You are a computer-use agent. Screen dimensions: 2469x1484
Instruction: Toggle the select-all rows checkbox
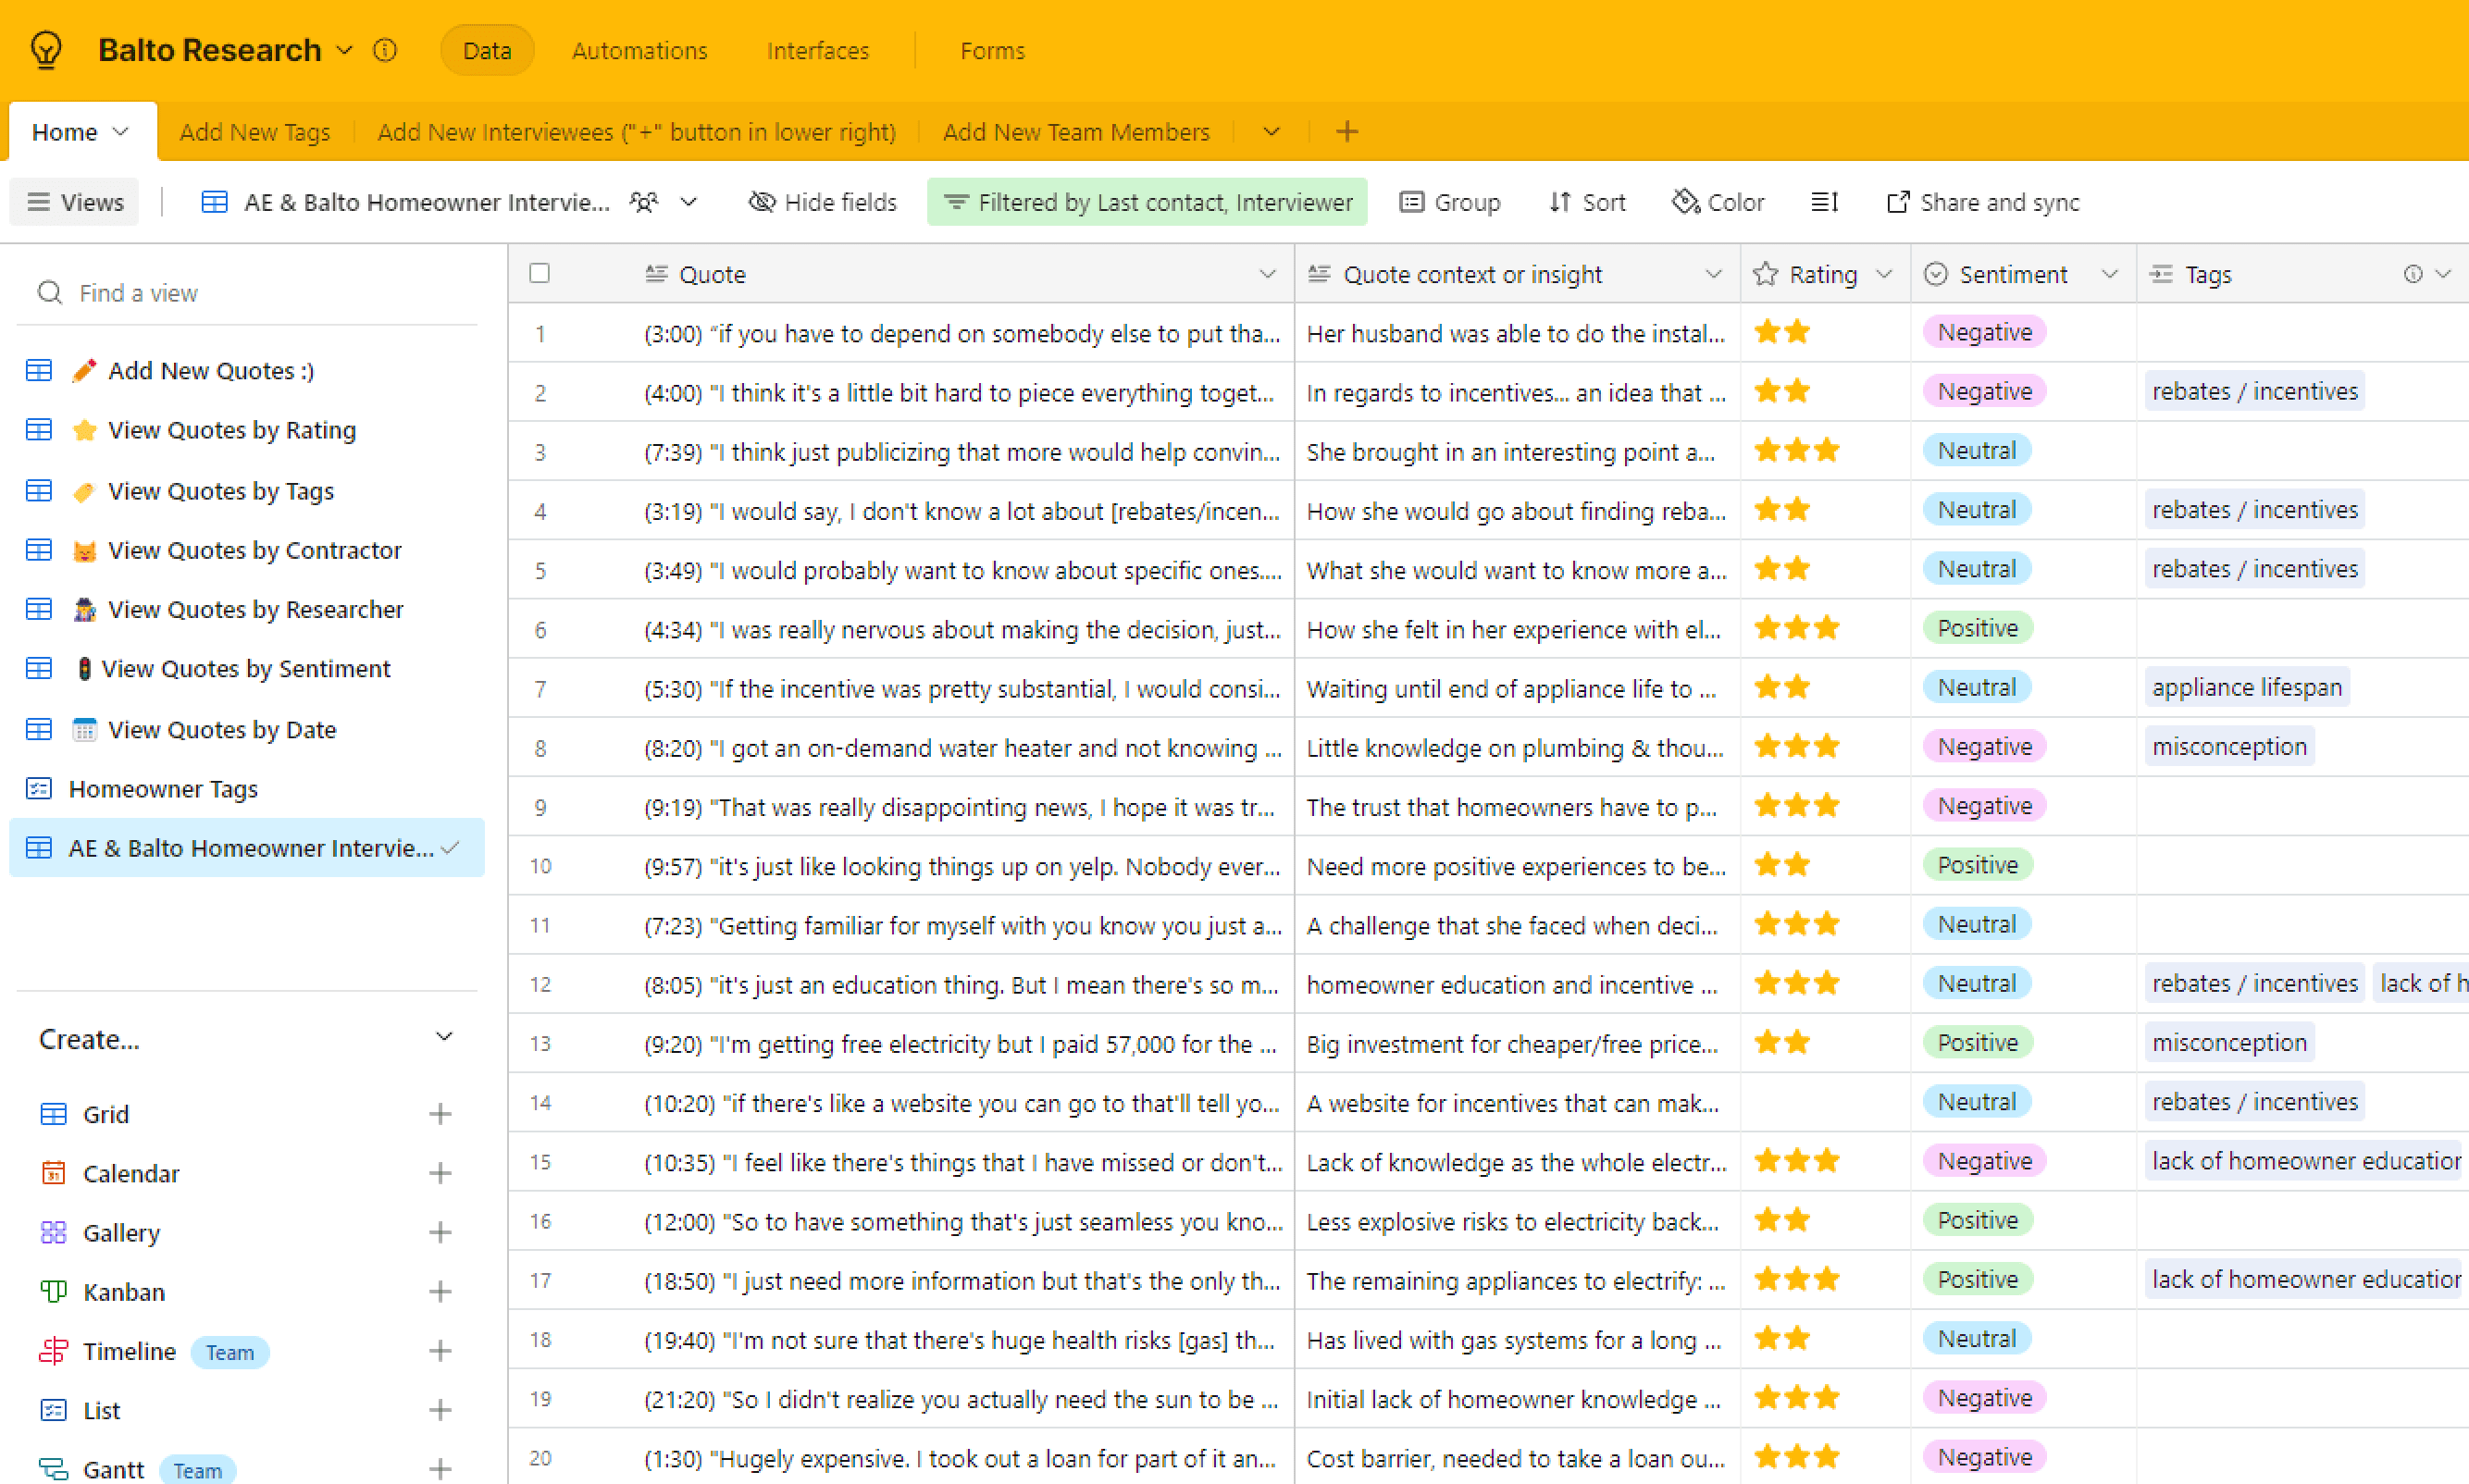pyautogui.click(x=540, y=273)
